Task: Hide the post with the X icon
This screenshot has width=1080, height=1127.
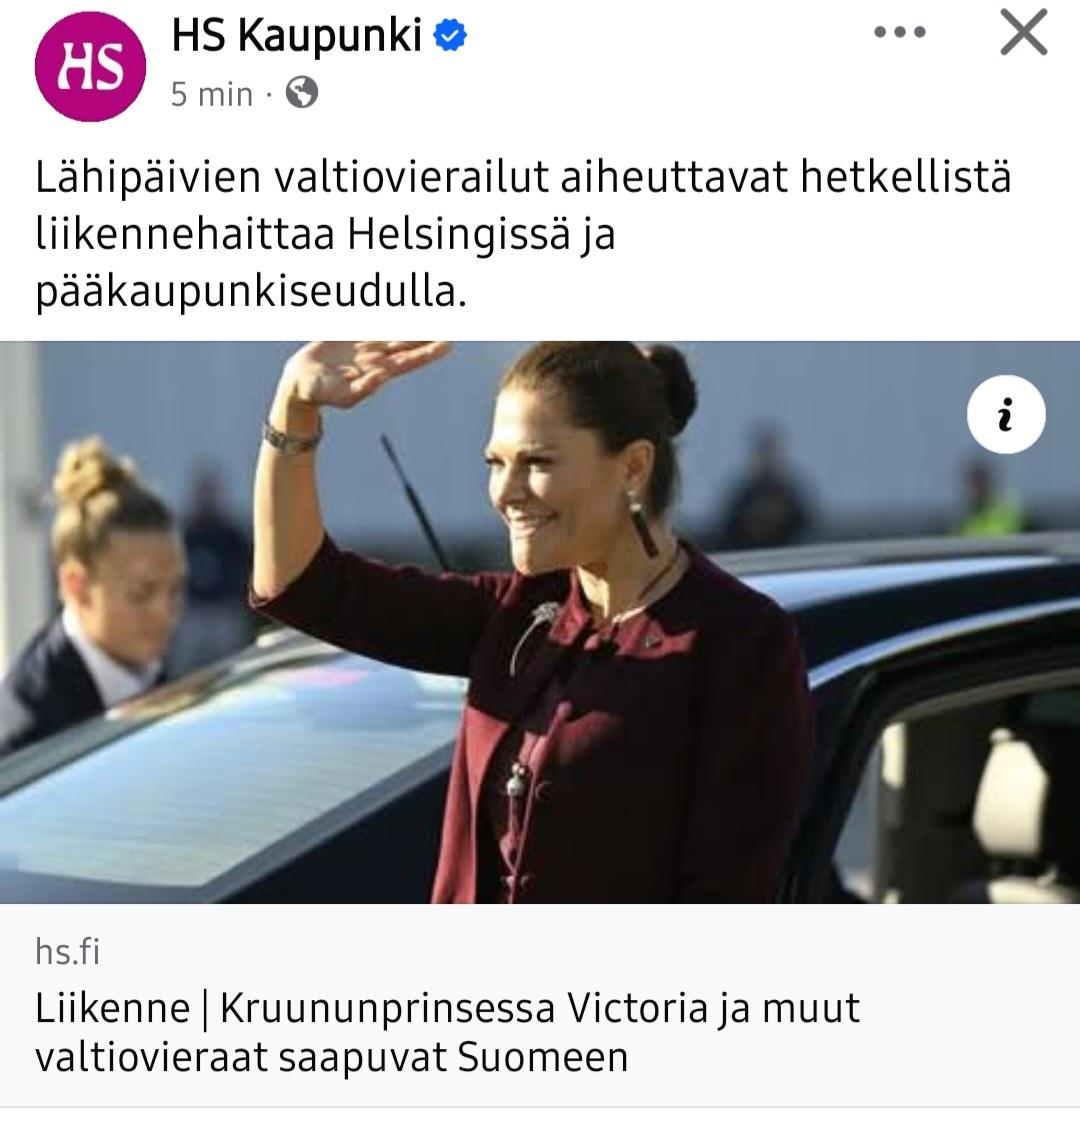Action: [x=1024, y=32]
